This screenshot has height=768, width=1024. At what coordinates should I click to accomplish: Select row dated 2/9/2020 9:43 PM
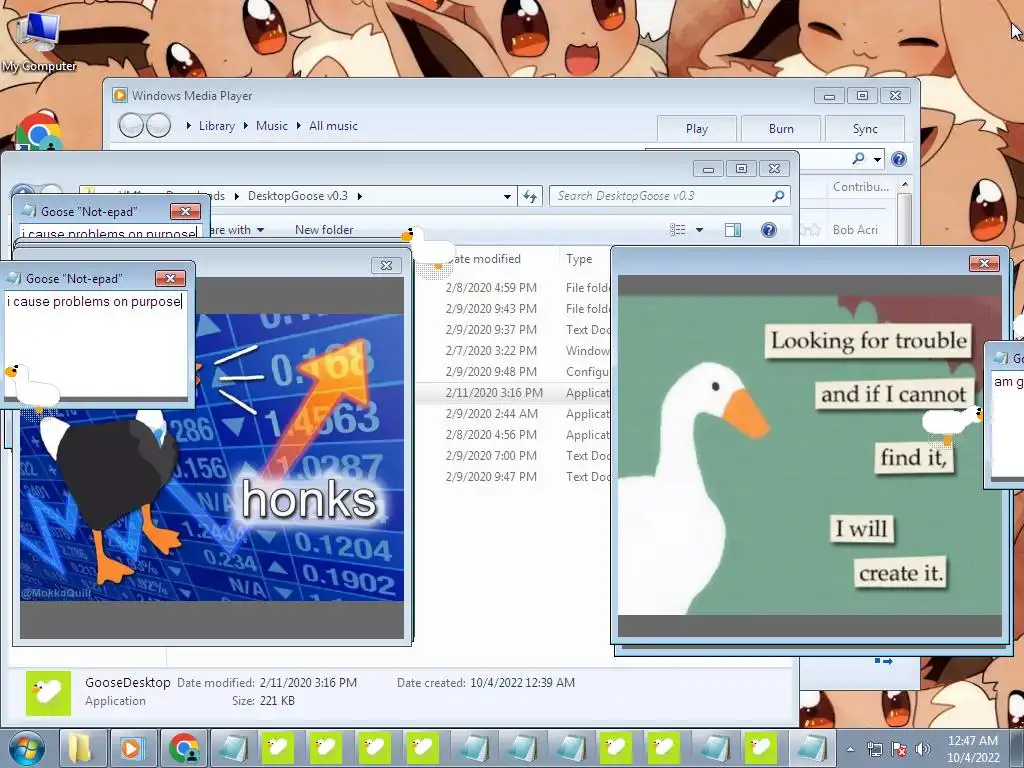tap(513, 308)
